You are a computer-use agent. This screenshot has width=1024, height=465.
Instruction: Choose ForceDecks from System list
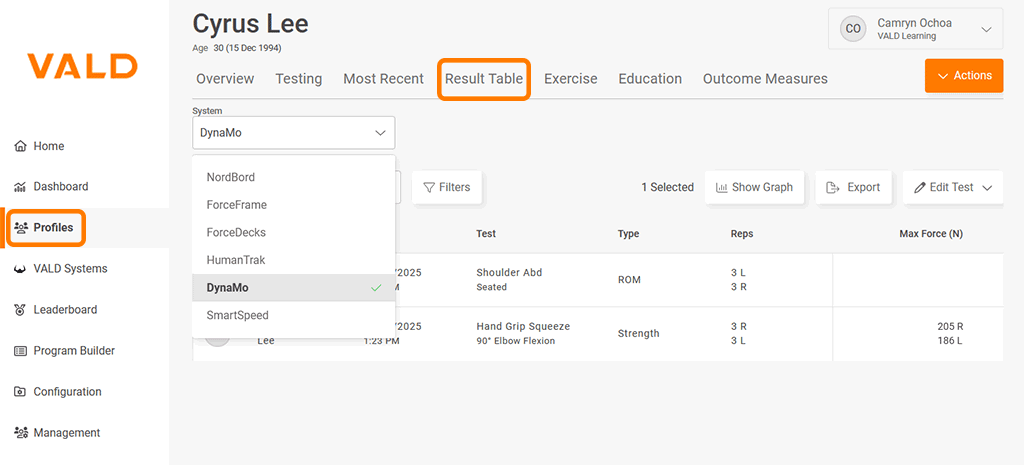click(x=294, y=232)
